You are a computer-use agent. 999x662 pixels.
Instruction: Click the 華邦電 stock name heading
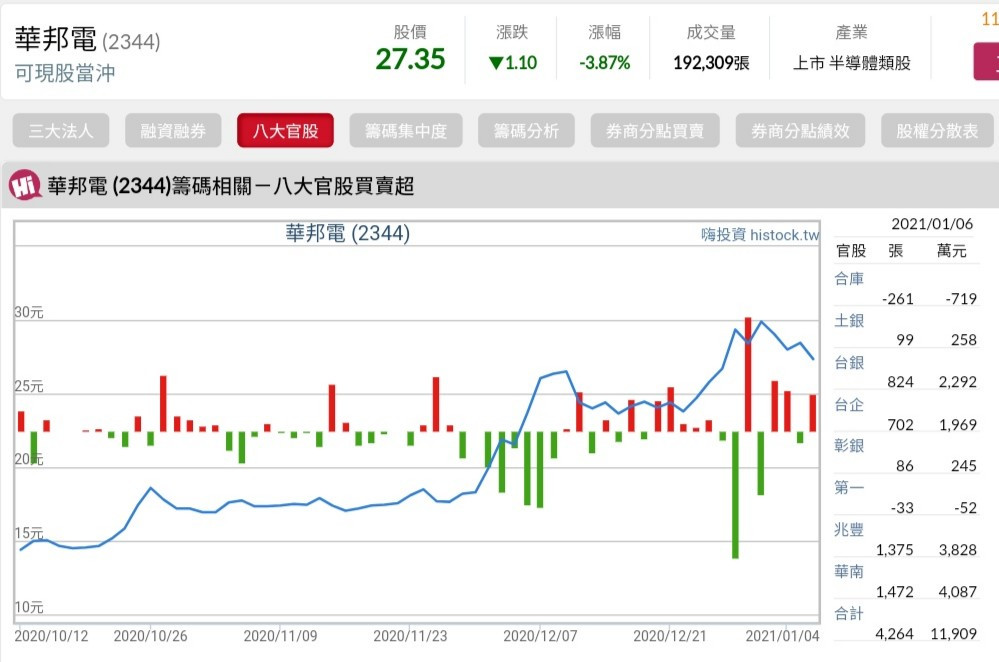(55, 40)
